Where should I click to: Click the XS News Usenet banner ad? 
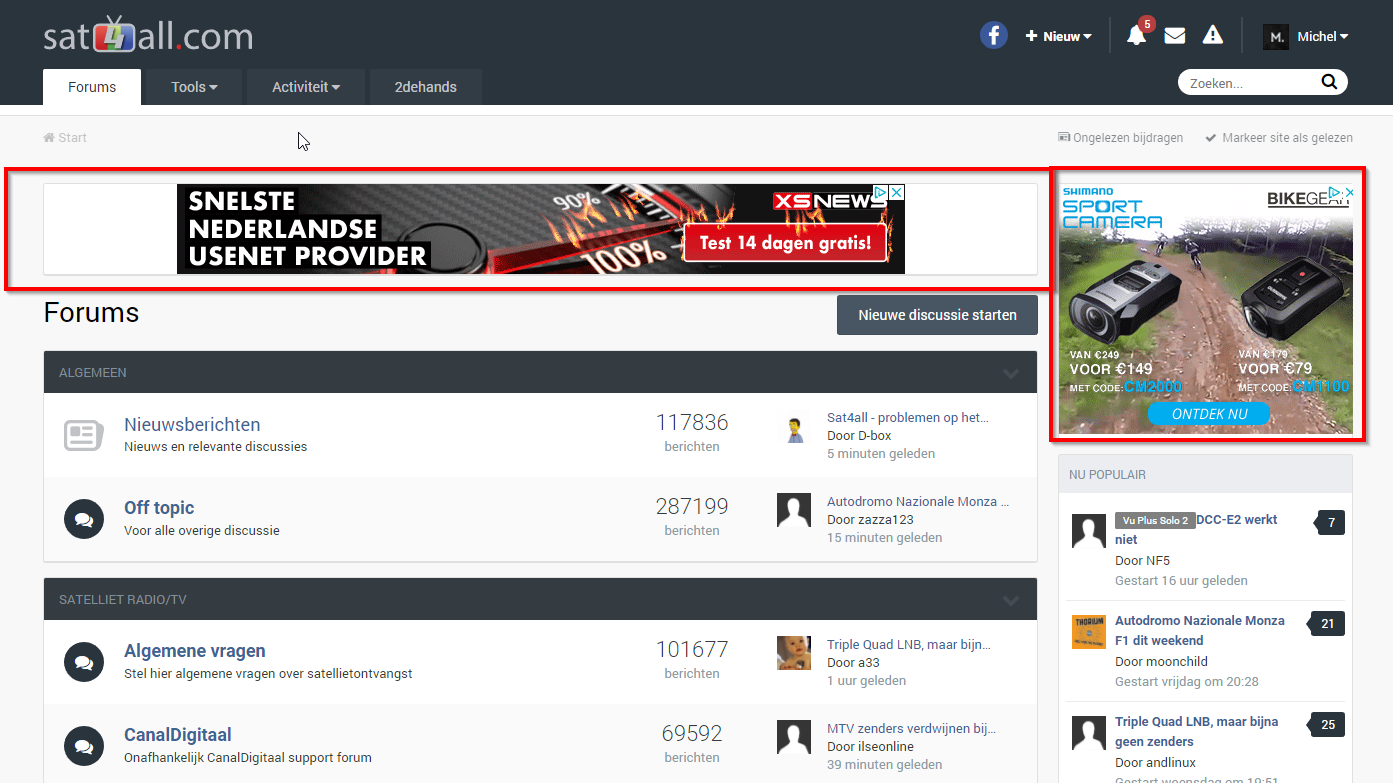tap(541, 229)
